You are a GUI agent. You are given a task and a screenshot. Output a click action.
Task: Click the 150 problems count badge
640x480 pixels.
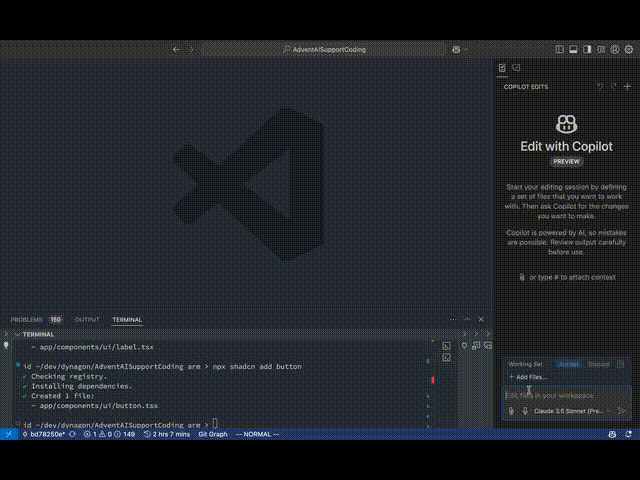coord(56,320)
